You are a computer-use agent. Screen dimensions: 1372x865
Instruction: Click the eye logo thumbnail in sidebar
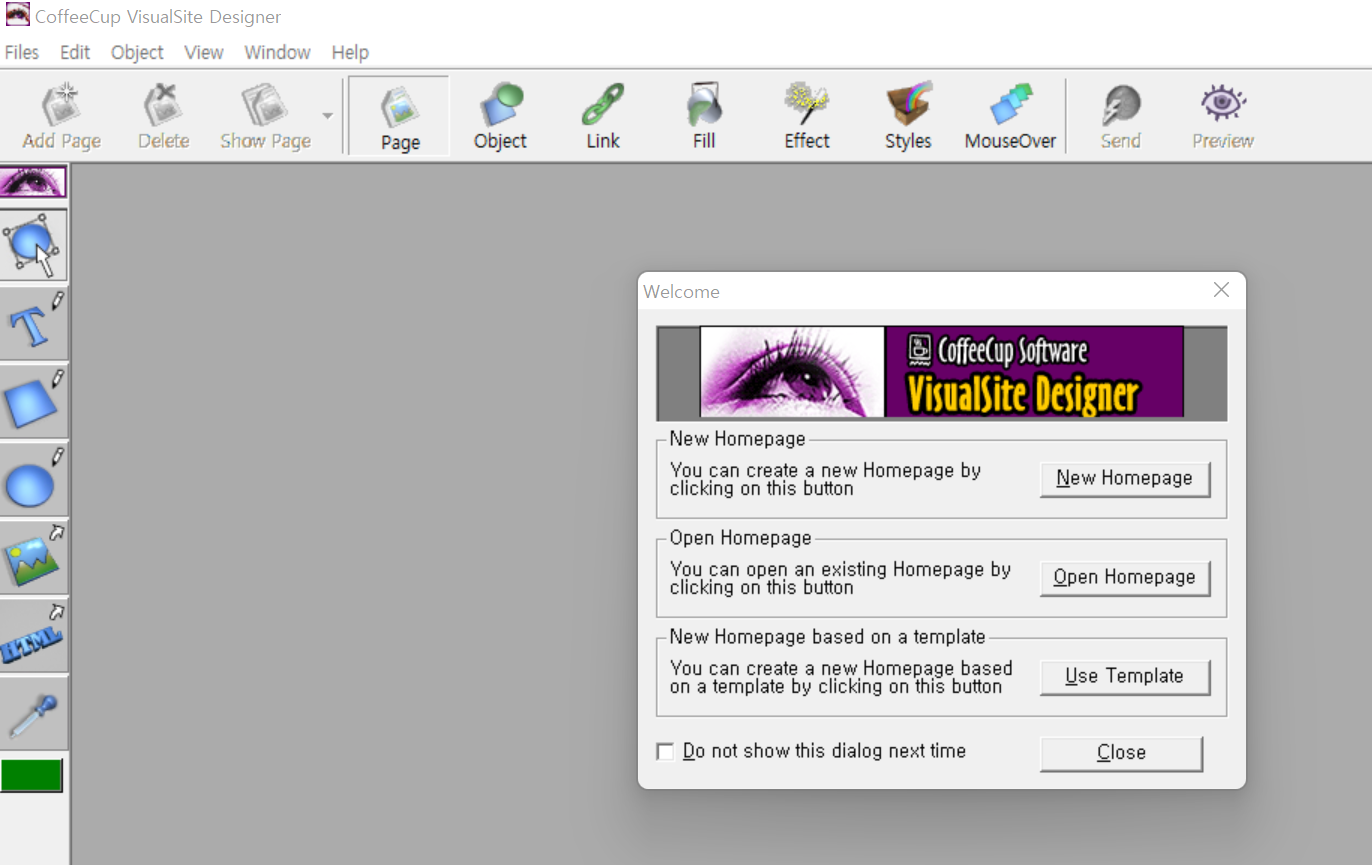pyautogui.click(x=33, y=182)
